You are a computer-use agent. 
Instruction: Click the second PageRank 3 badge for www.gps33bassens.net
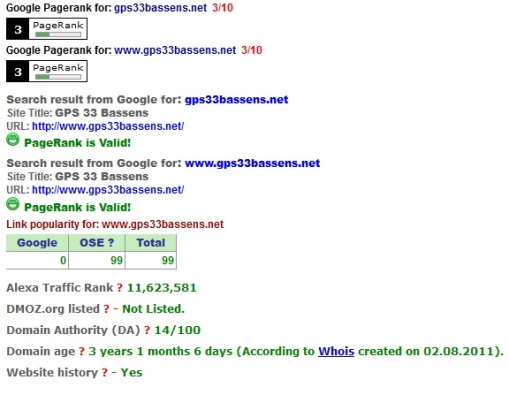click(x=47, y=71)
